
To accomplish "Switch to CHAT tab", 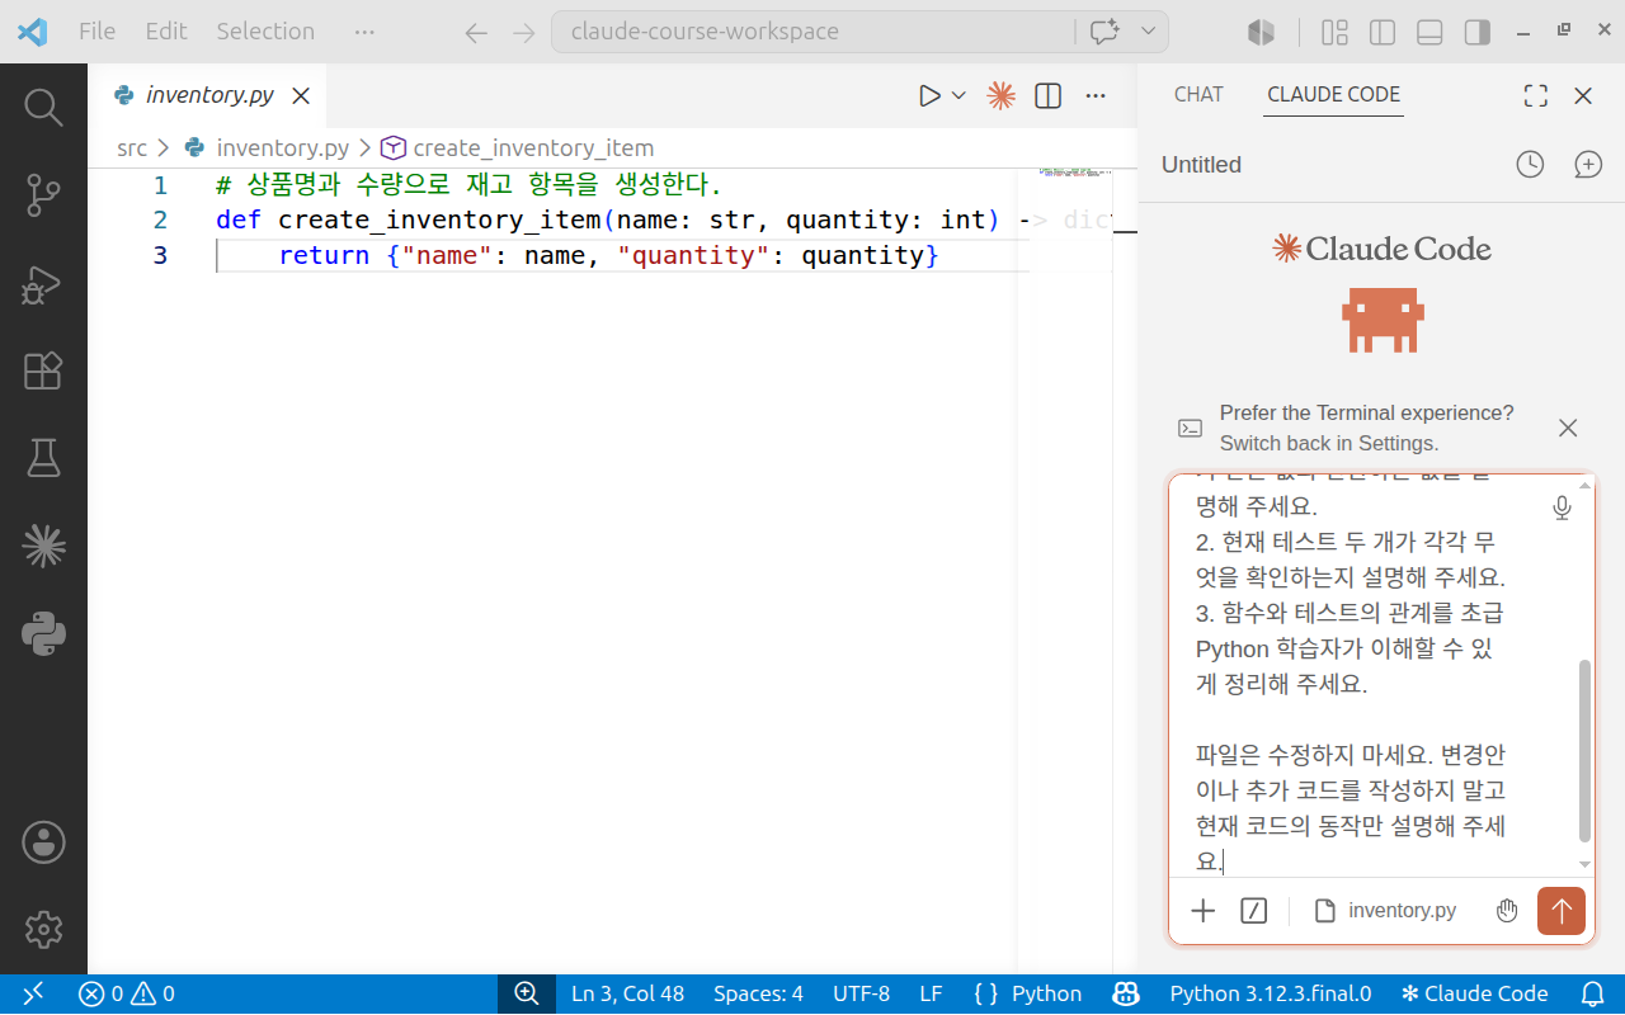I will (1198, 94).
